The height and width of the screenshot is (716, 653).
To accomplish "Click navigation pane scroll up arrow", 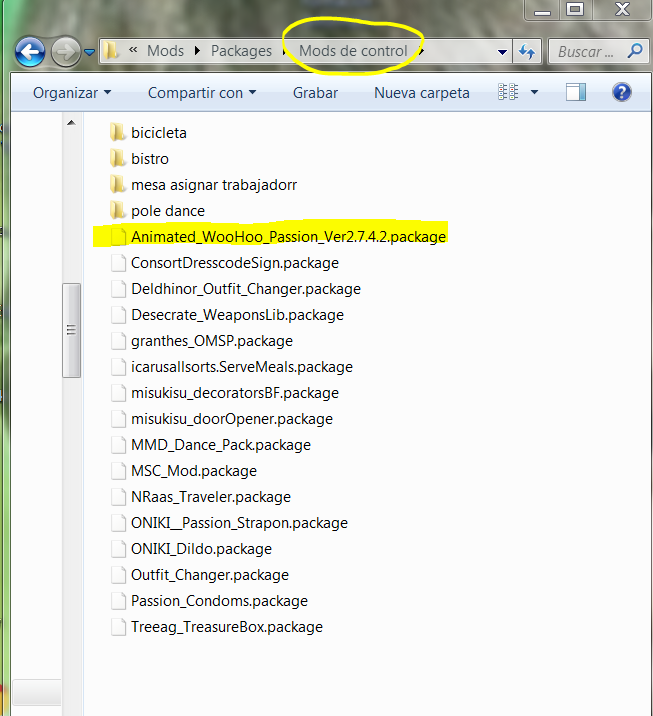I will tap(71, 123).
